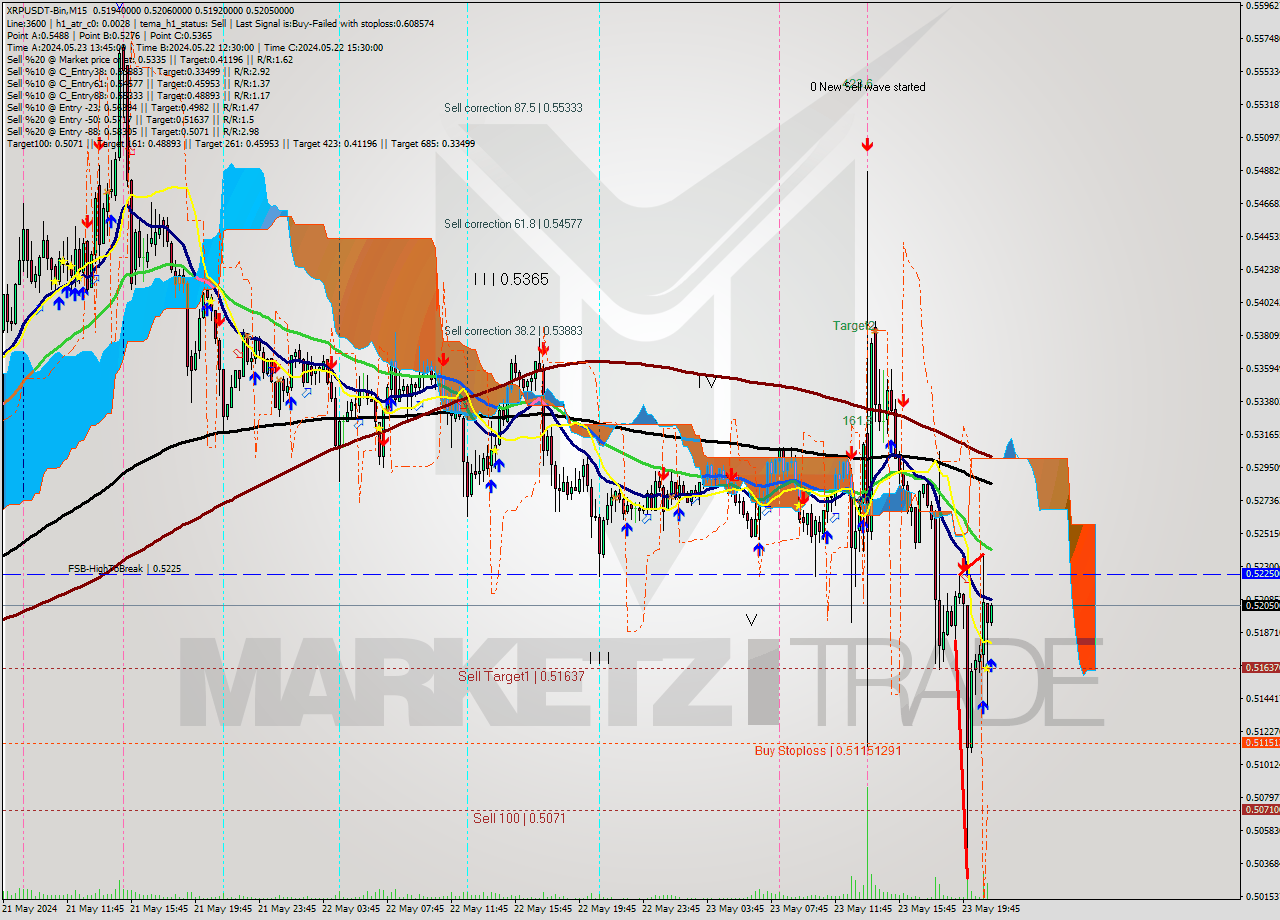Image resolution: width=1280 pixels, height=920 pixels.
Task: Click the 0.54024 price axis value
Action: 1262,302
